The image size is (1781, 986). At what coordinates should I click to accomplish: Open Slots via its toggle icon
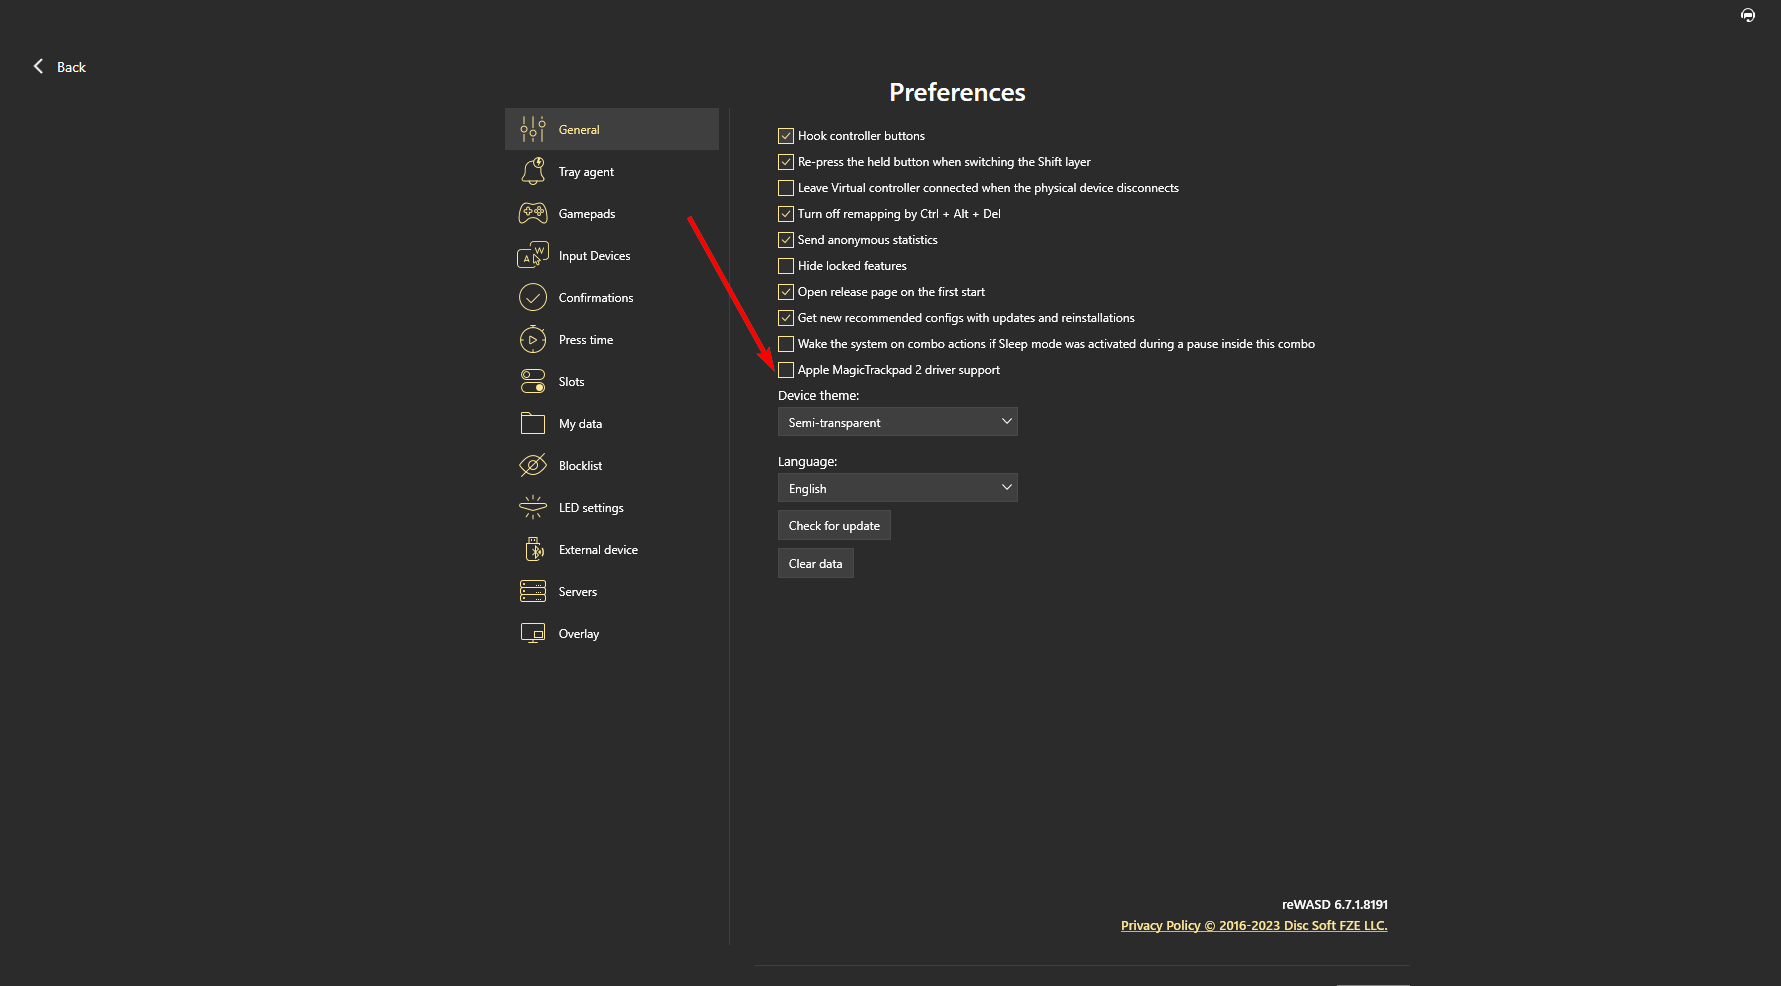[x=533, y=381]
